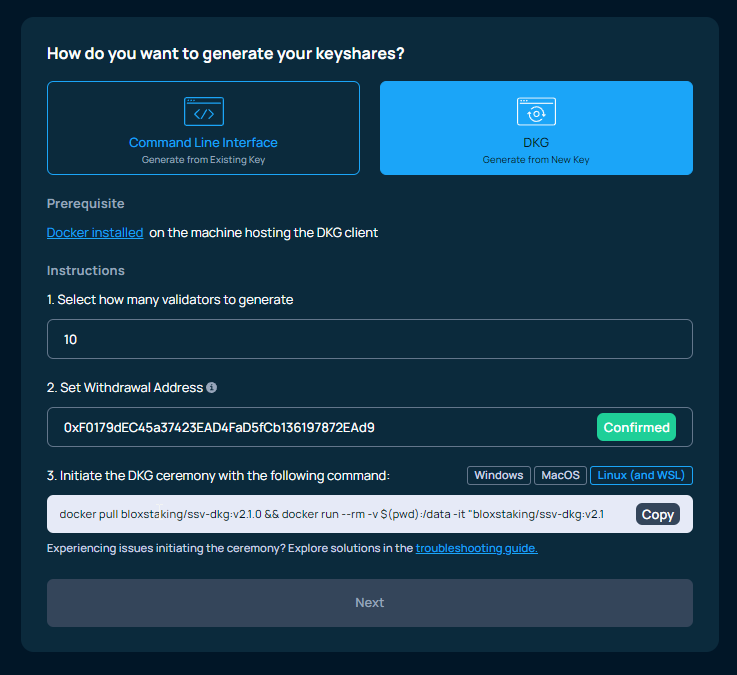This screenshot has height=675, width=737.
Task: Click the 'Generate from Existing Key' subtitle
Action: [x=204, y=160]
